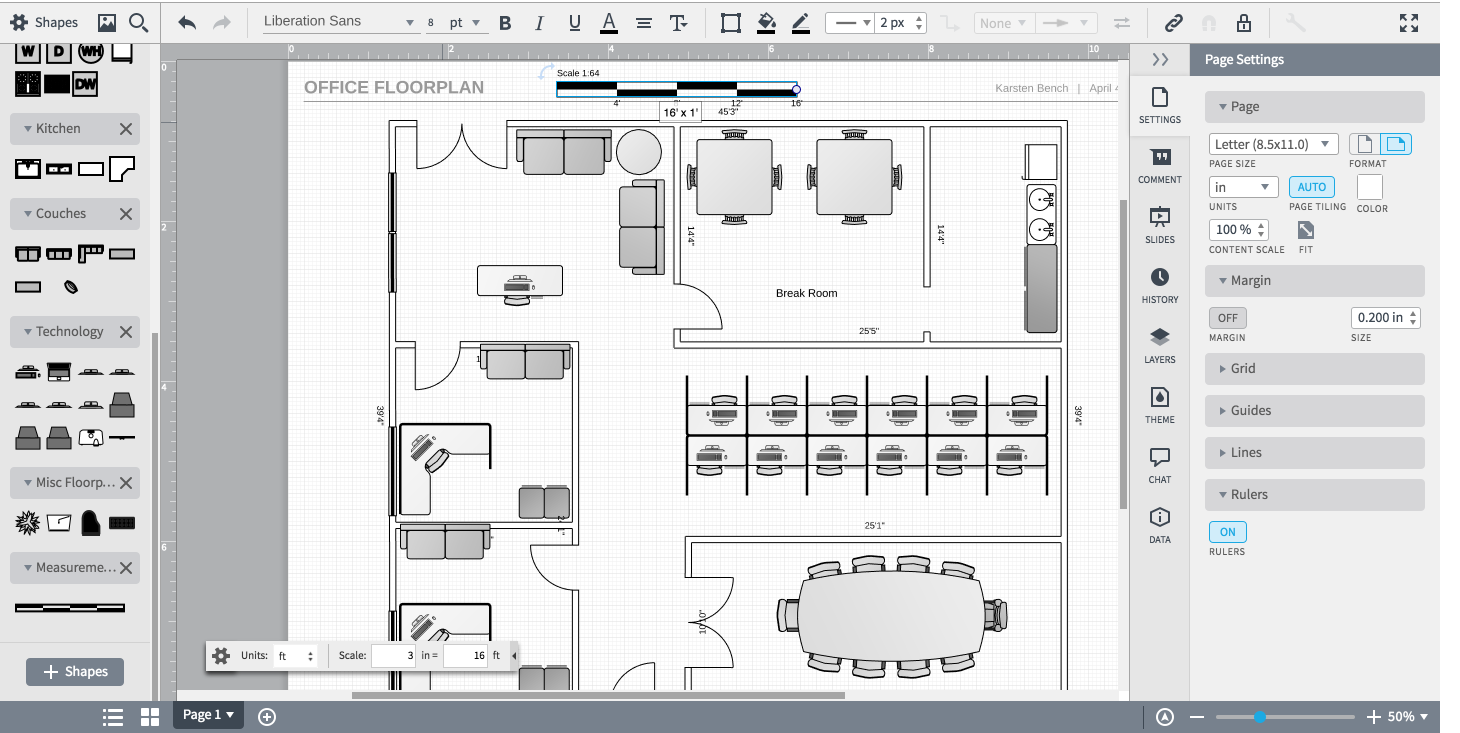Select landscape page format

(1396, 144)
